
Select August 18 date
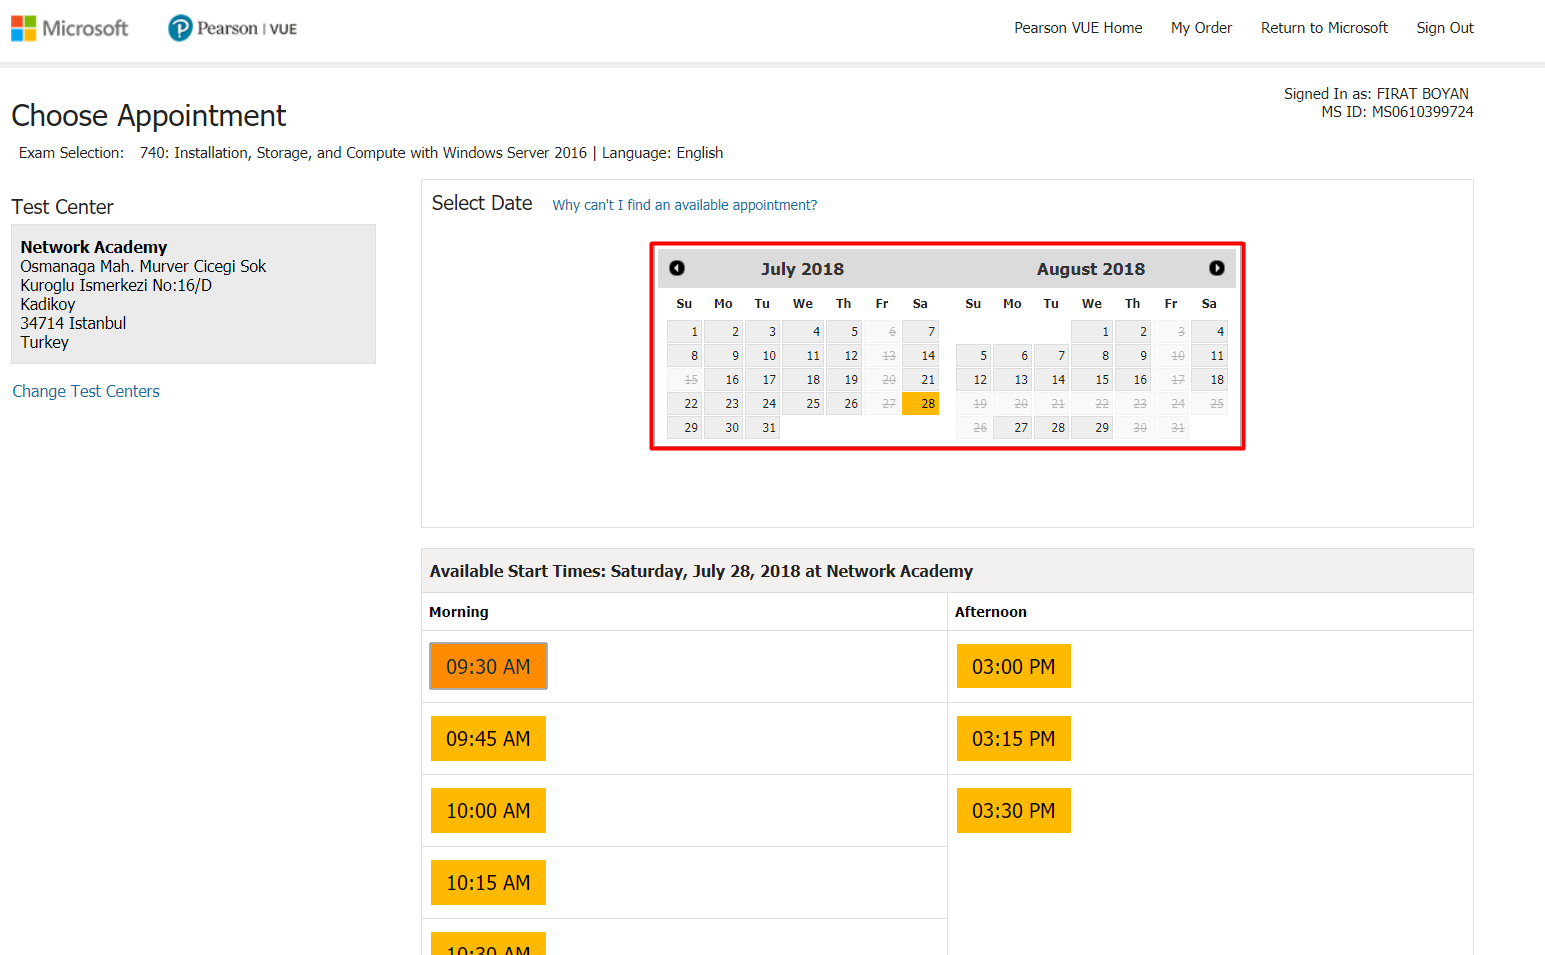point(1209,379)
